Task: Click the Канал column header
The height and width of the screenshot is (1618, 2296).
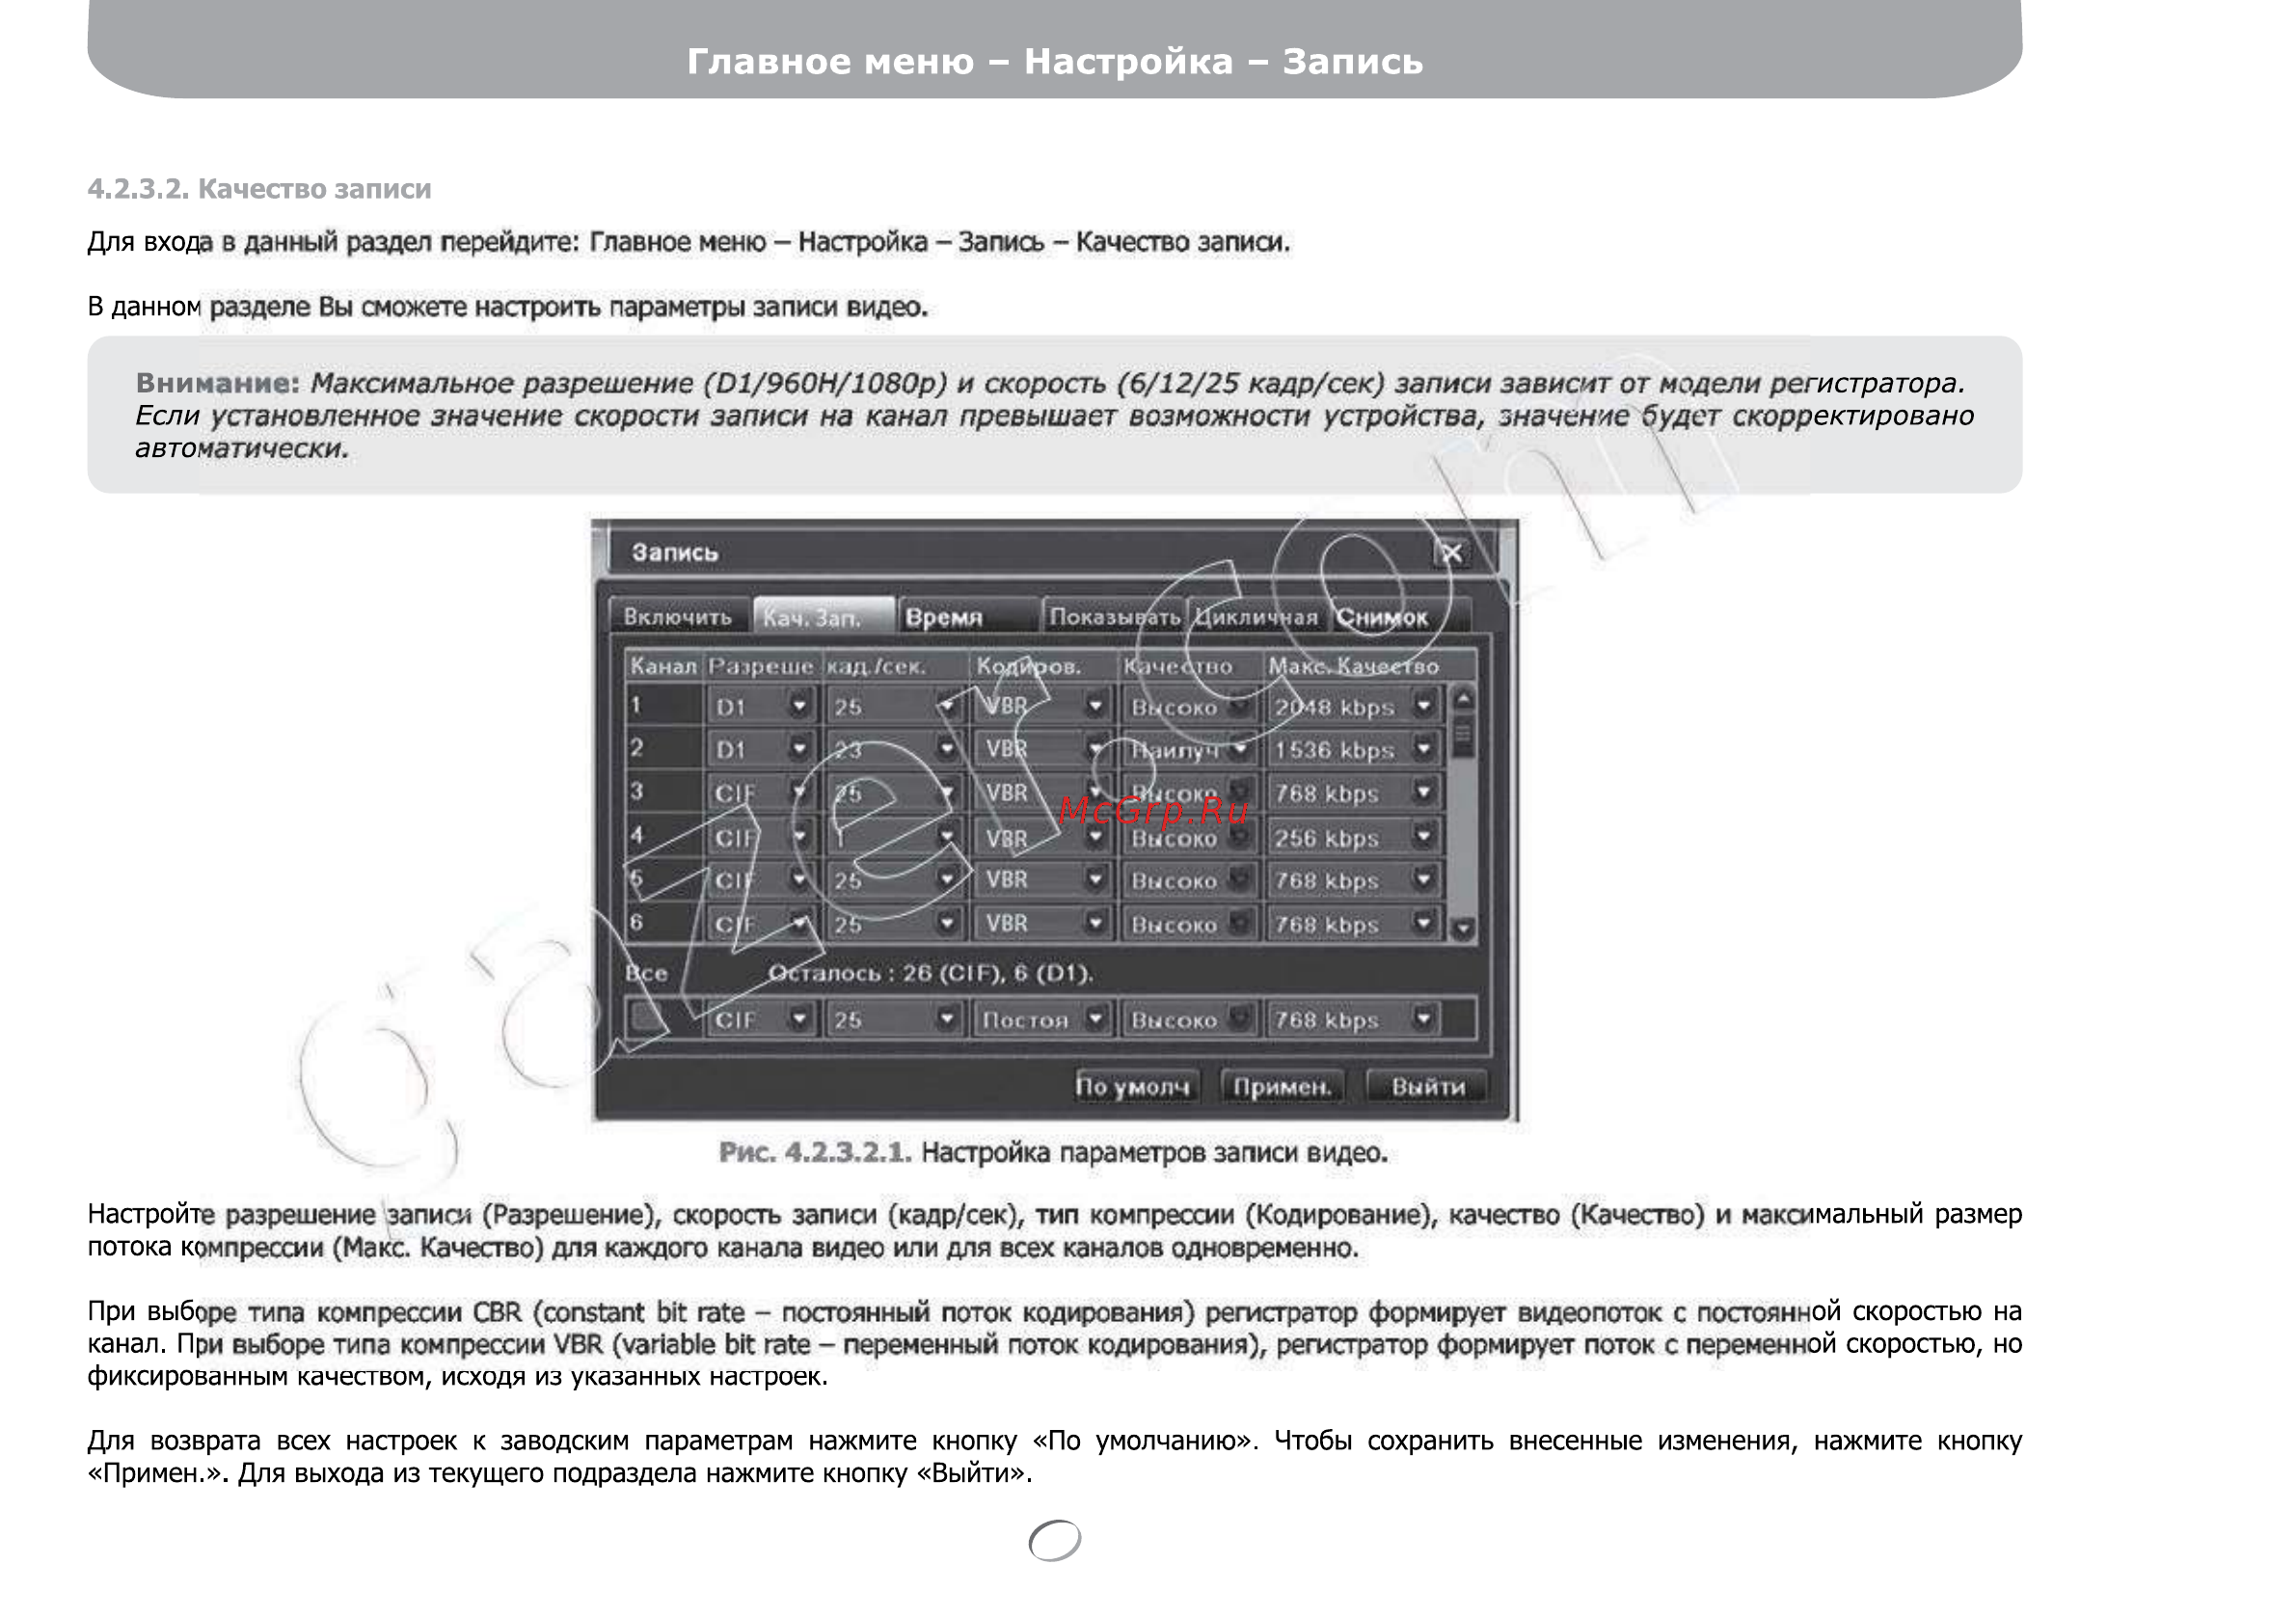Action: pyautogui.click(x=663, y=666)
